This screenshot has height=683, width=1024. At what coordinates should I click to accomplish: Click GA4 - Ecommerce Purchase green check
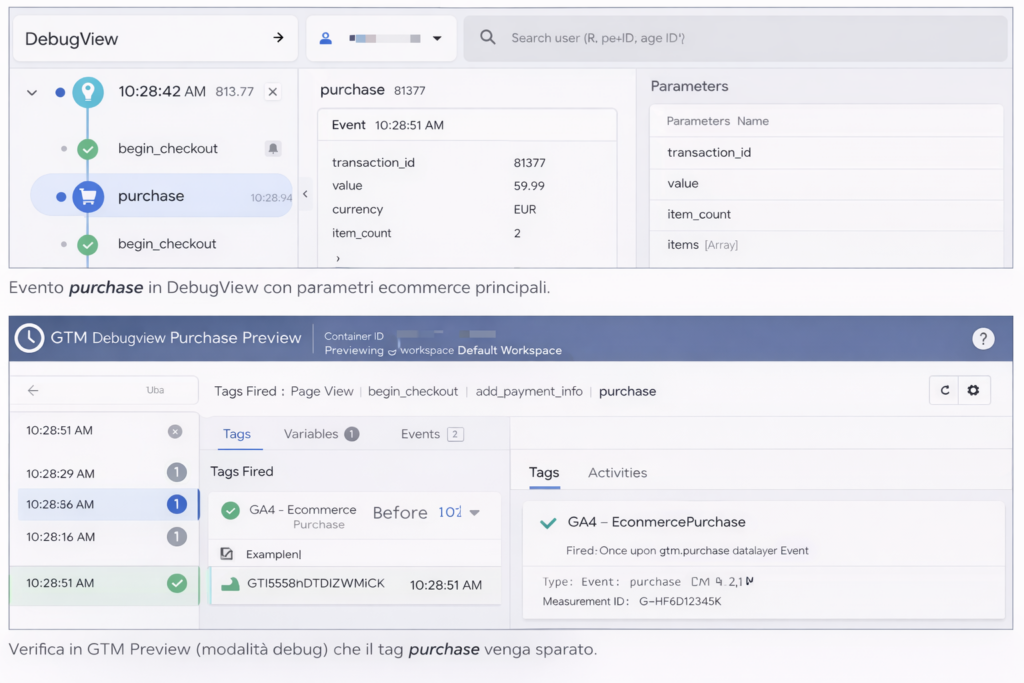point(230,511)
